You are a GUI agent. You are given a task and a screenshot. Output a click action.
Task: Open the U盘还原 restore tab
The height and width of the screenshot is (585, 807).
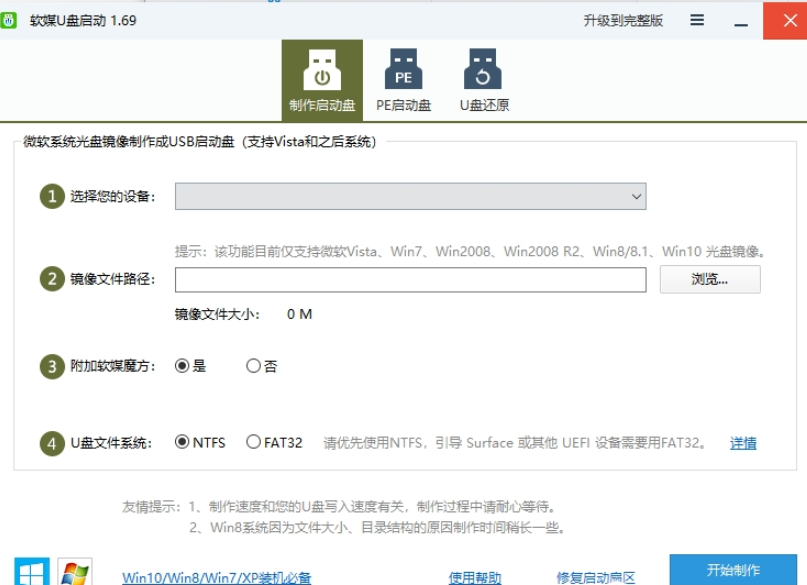pos(484,79)
